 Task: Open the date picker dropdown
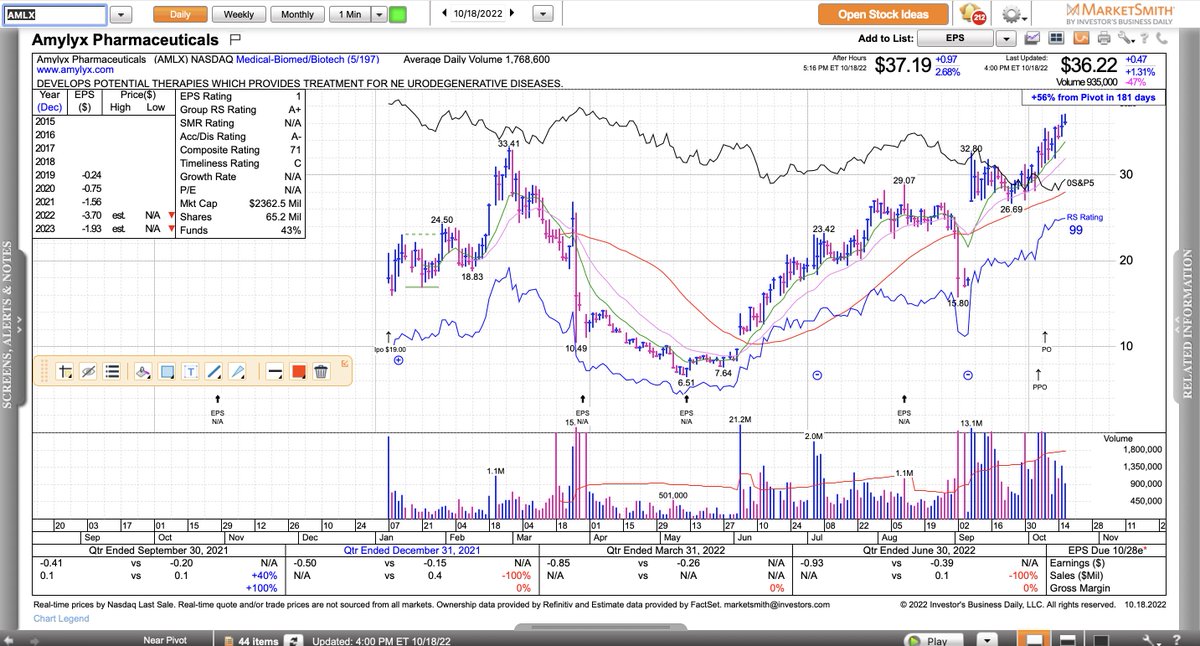543,15
